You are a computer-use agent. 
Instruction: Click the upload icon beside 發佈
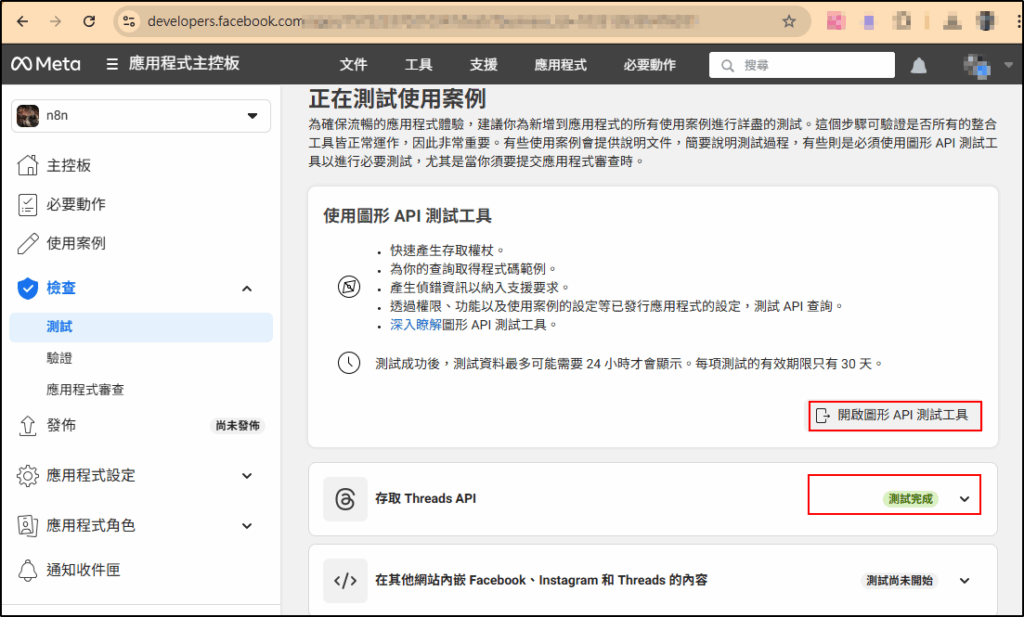[x=27, y=426]
